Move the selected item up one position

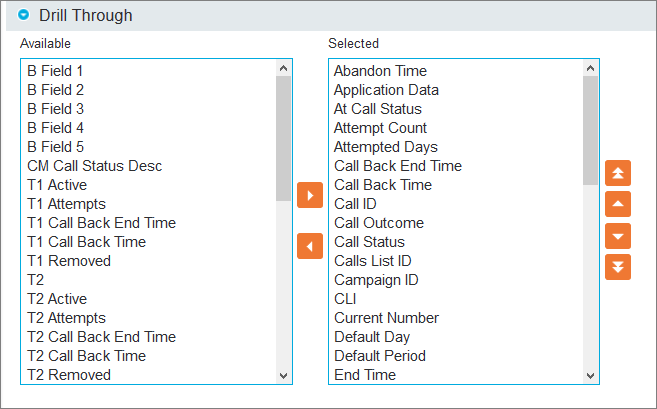[618, 204]
